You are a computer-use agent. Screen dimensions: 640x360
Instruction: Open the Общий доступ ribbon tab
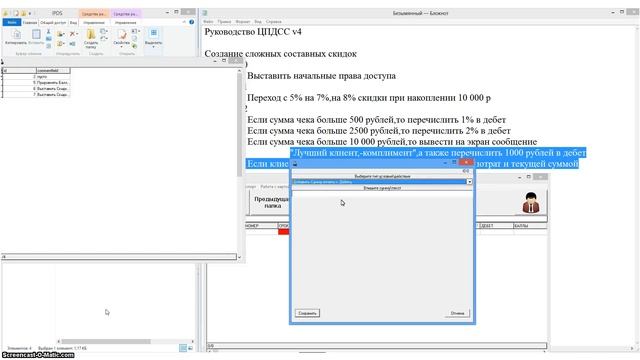[53, 22]
